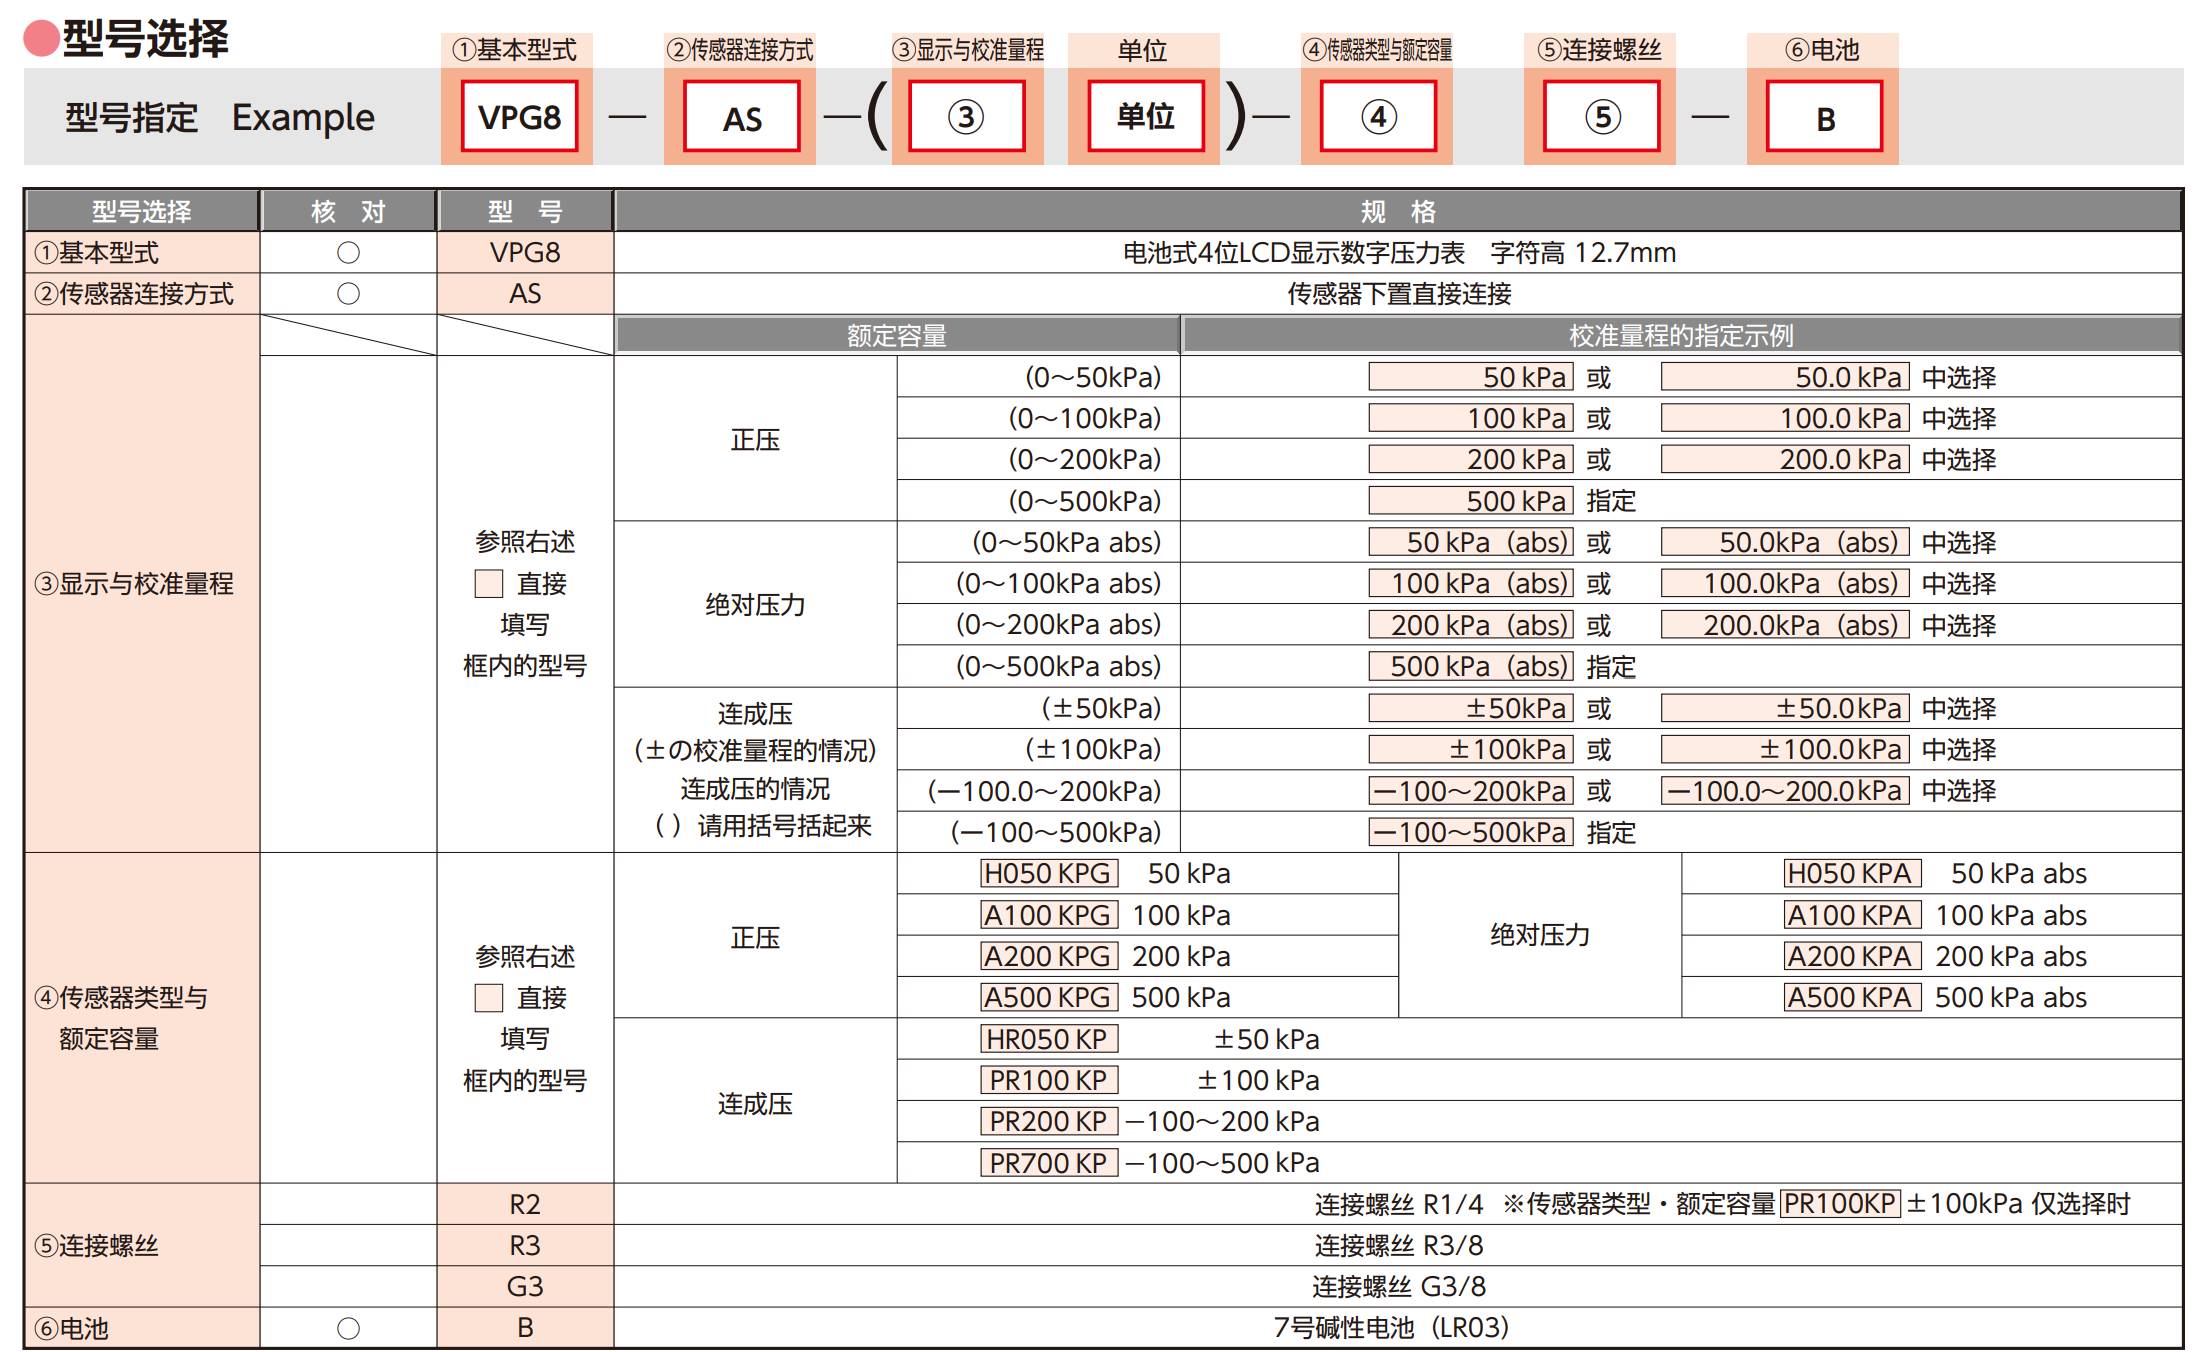Click the 核对 column header

[x=348, y=211]
